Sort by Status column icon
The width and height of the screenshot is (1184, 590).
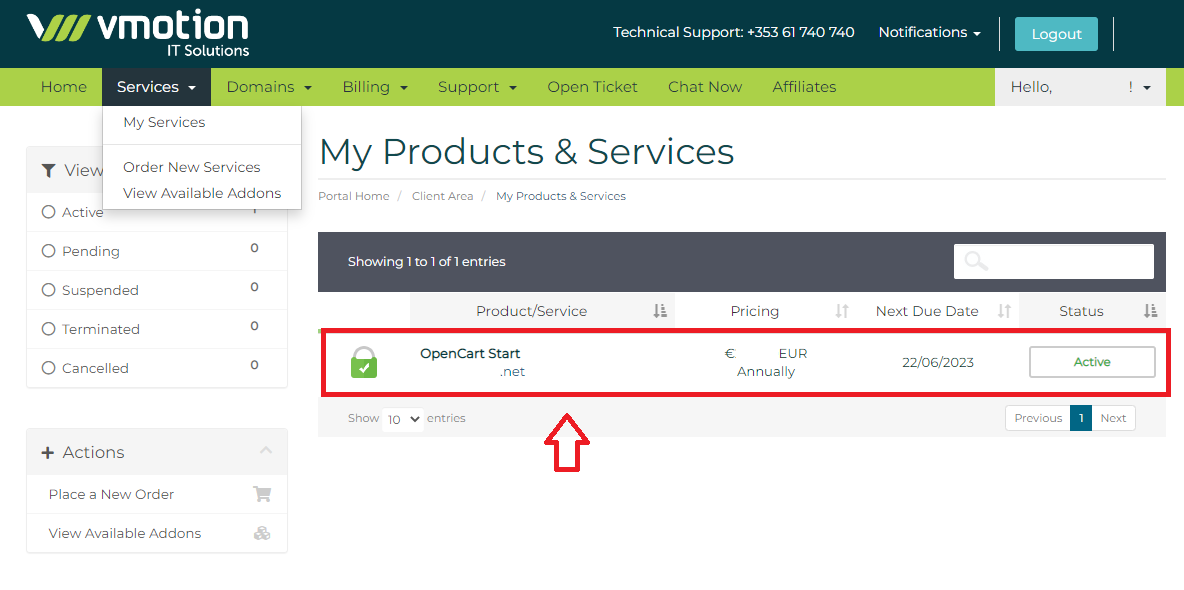pyautogui.click(x=1150, y=311)
